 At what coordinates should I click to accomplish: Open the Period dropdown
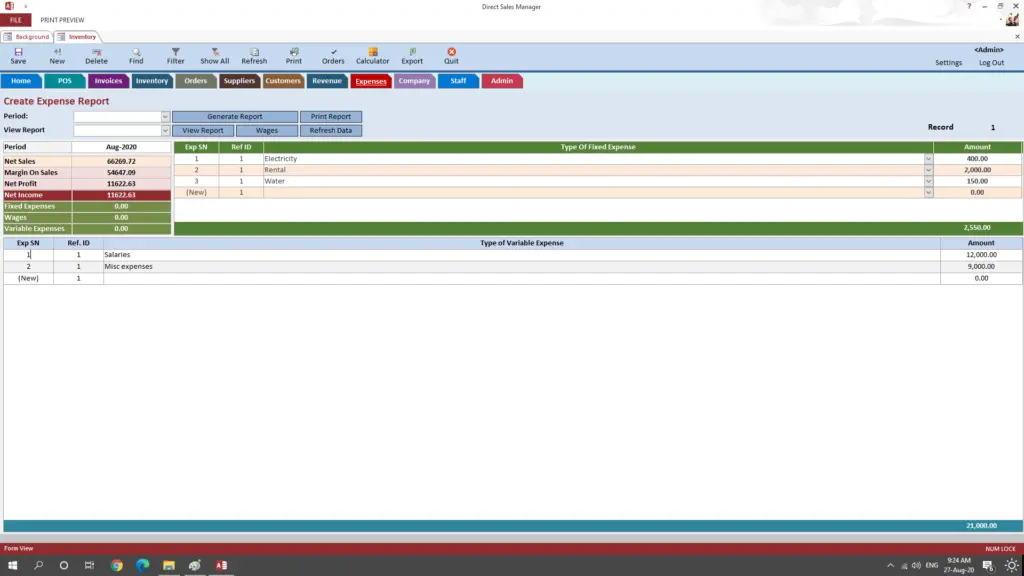coord(164,115)
